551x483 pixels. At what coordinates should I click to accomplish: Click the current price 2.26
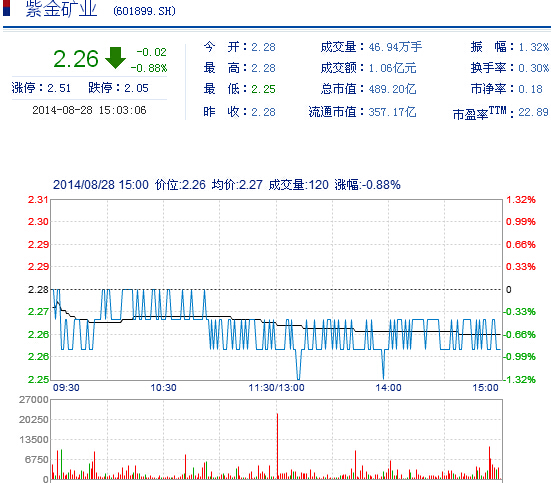76,59
